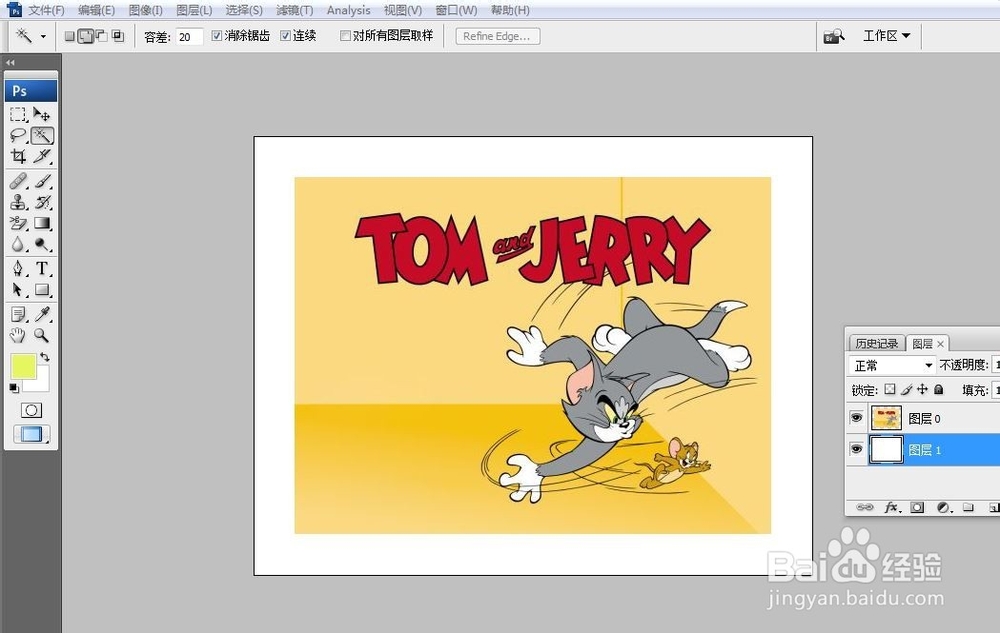Open the 正常 blend mode dropdown
The width and height of the screenshot is (1000, 633).
893,365
